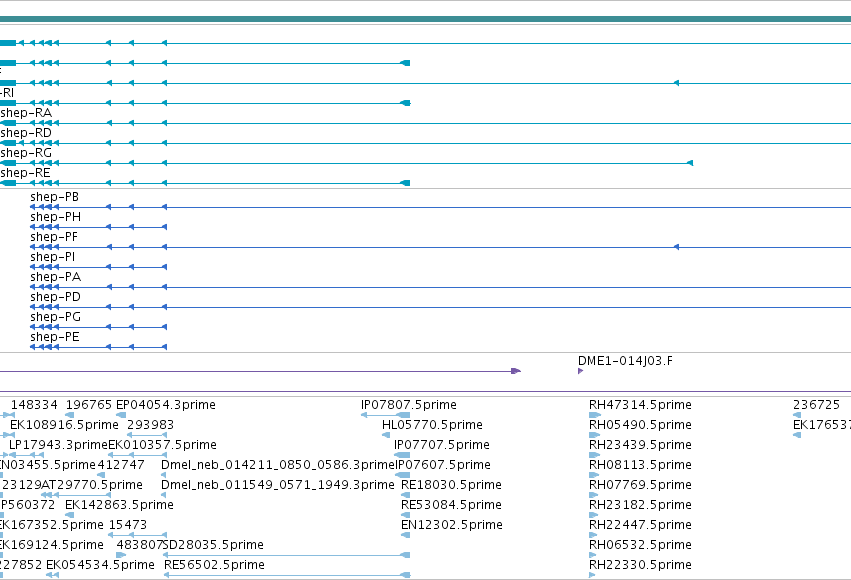Select the shep-RG transcript label
This screenshot has width=851, height=580.
[26, 153]
